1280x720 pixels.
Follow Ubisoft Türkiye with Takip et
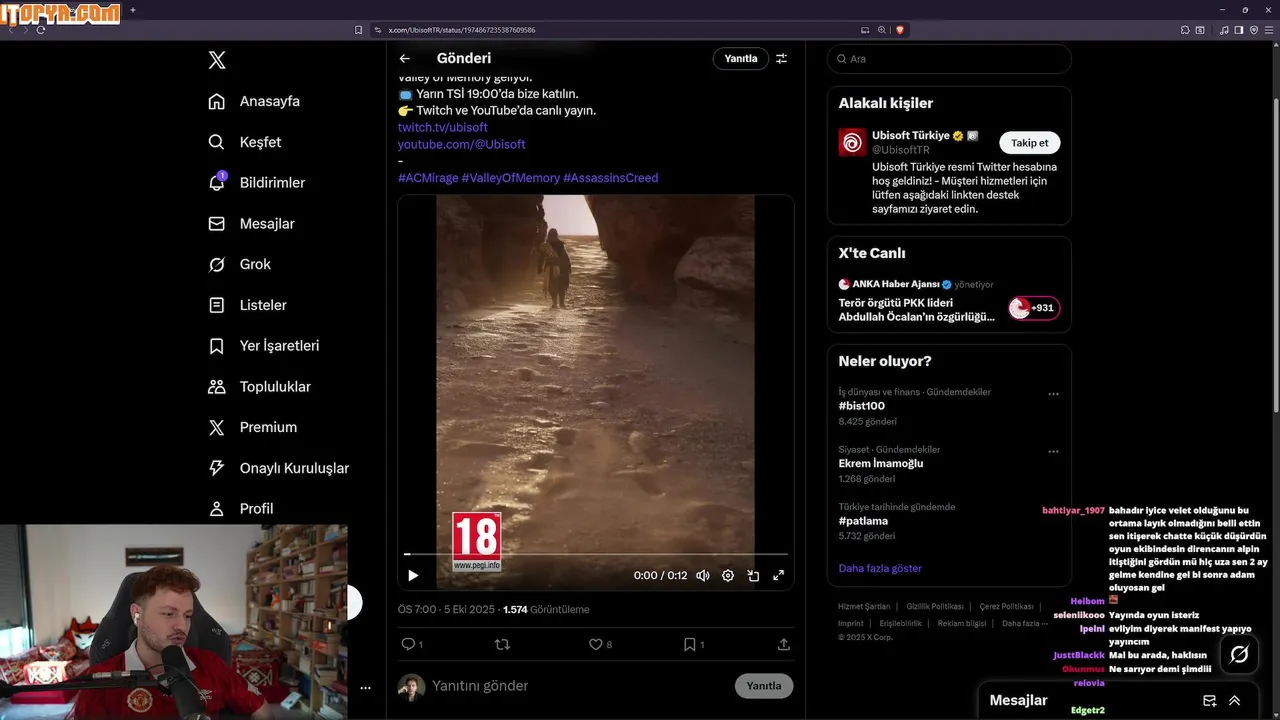pyautogui.click(x=1030, y=143)
